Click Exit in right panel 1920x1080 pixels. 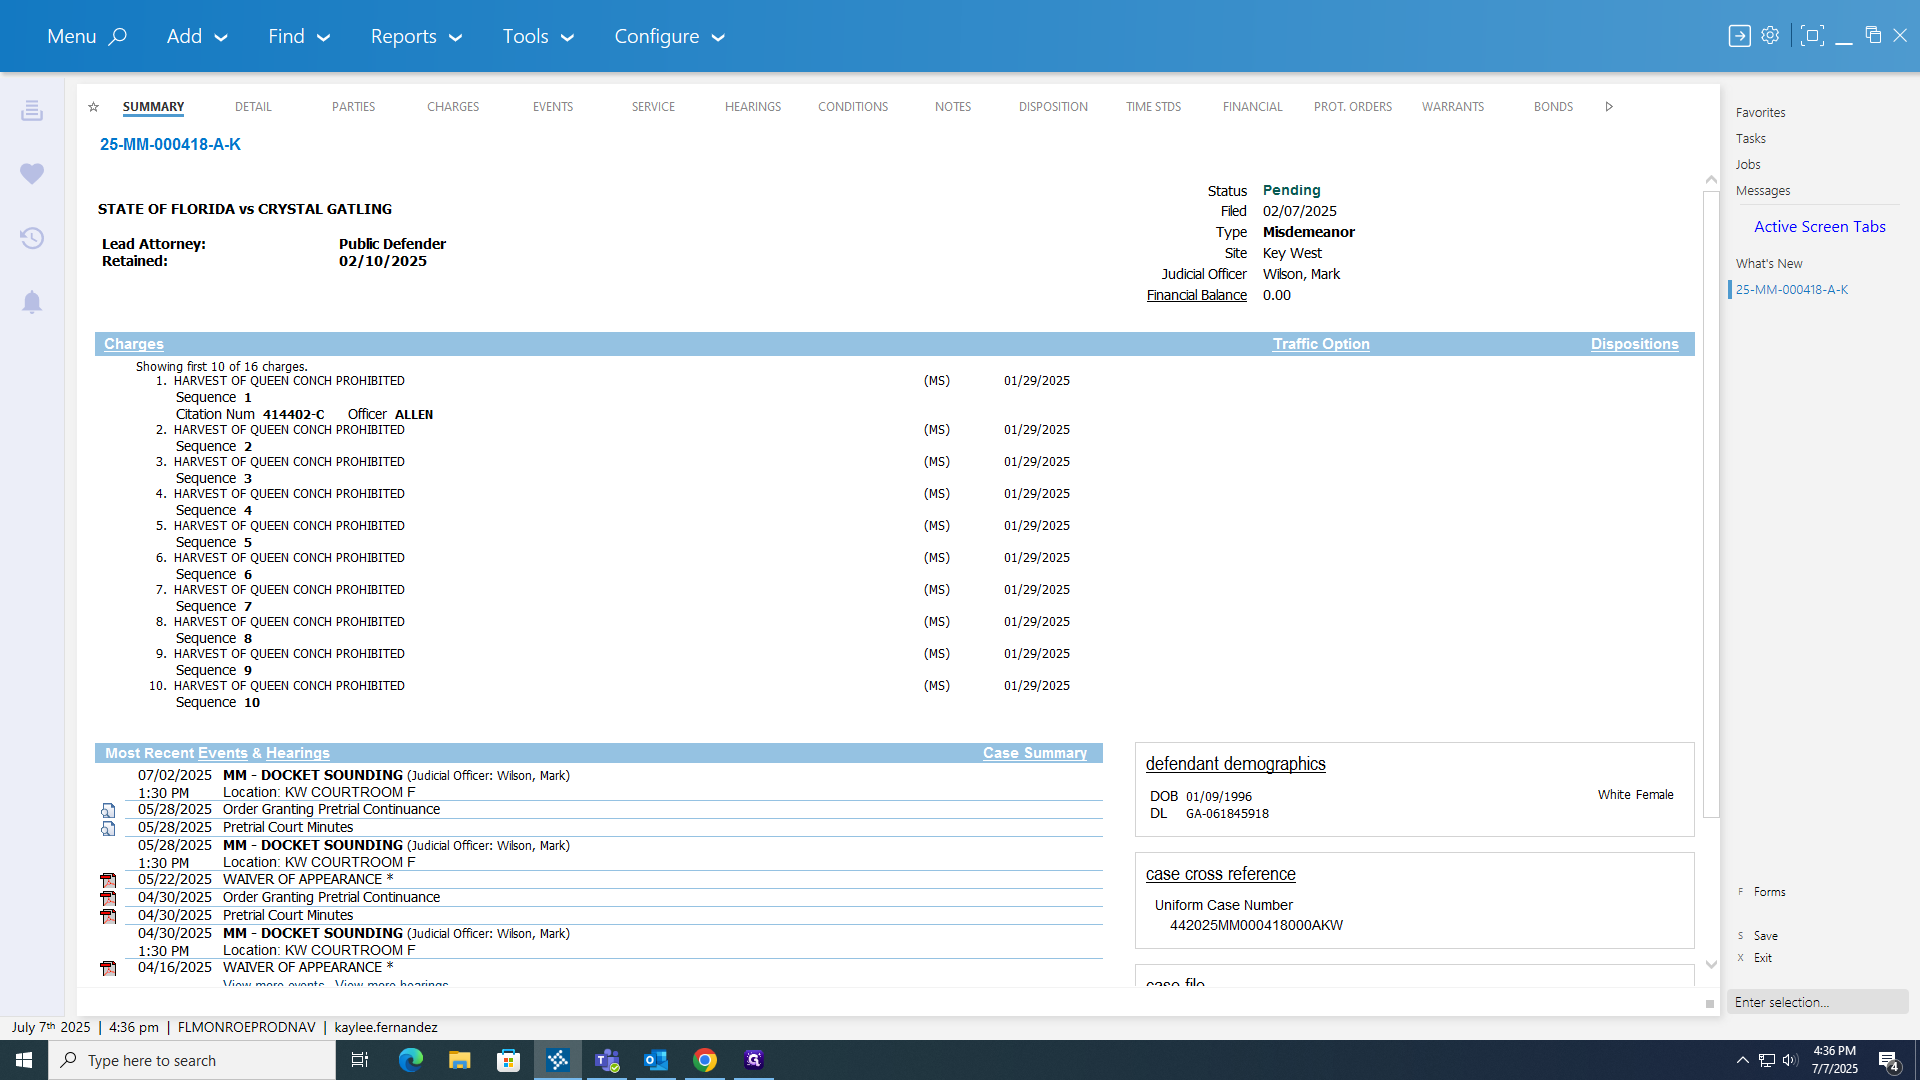[1763, 958]
